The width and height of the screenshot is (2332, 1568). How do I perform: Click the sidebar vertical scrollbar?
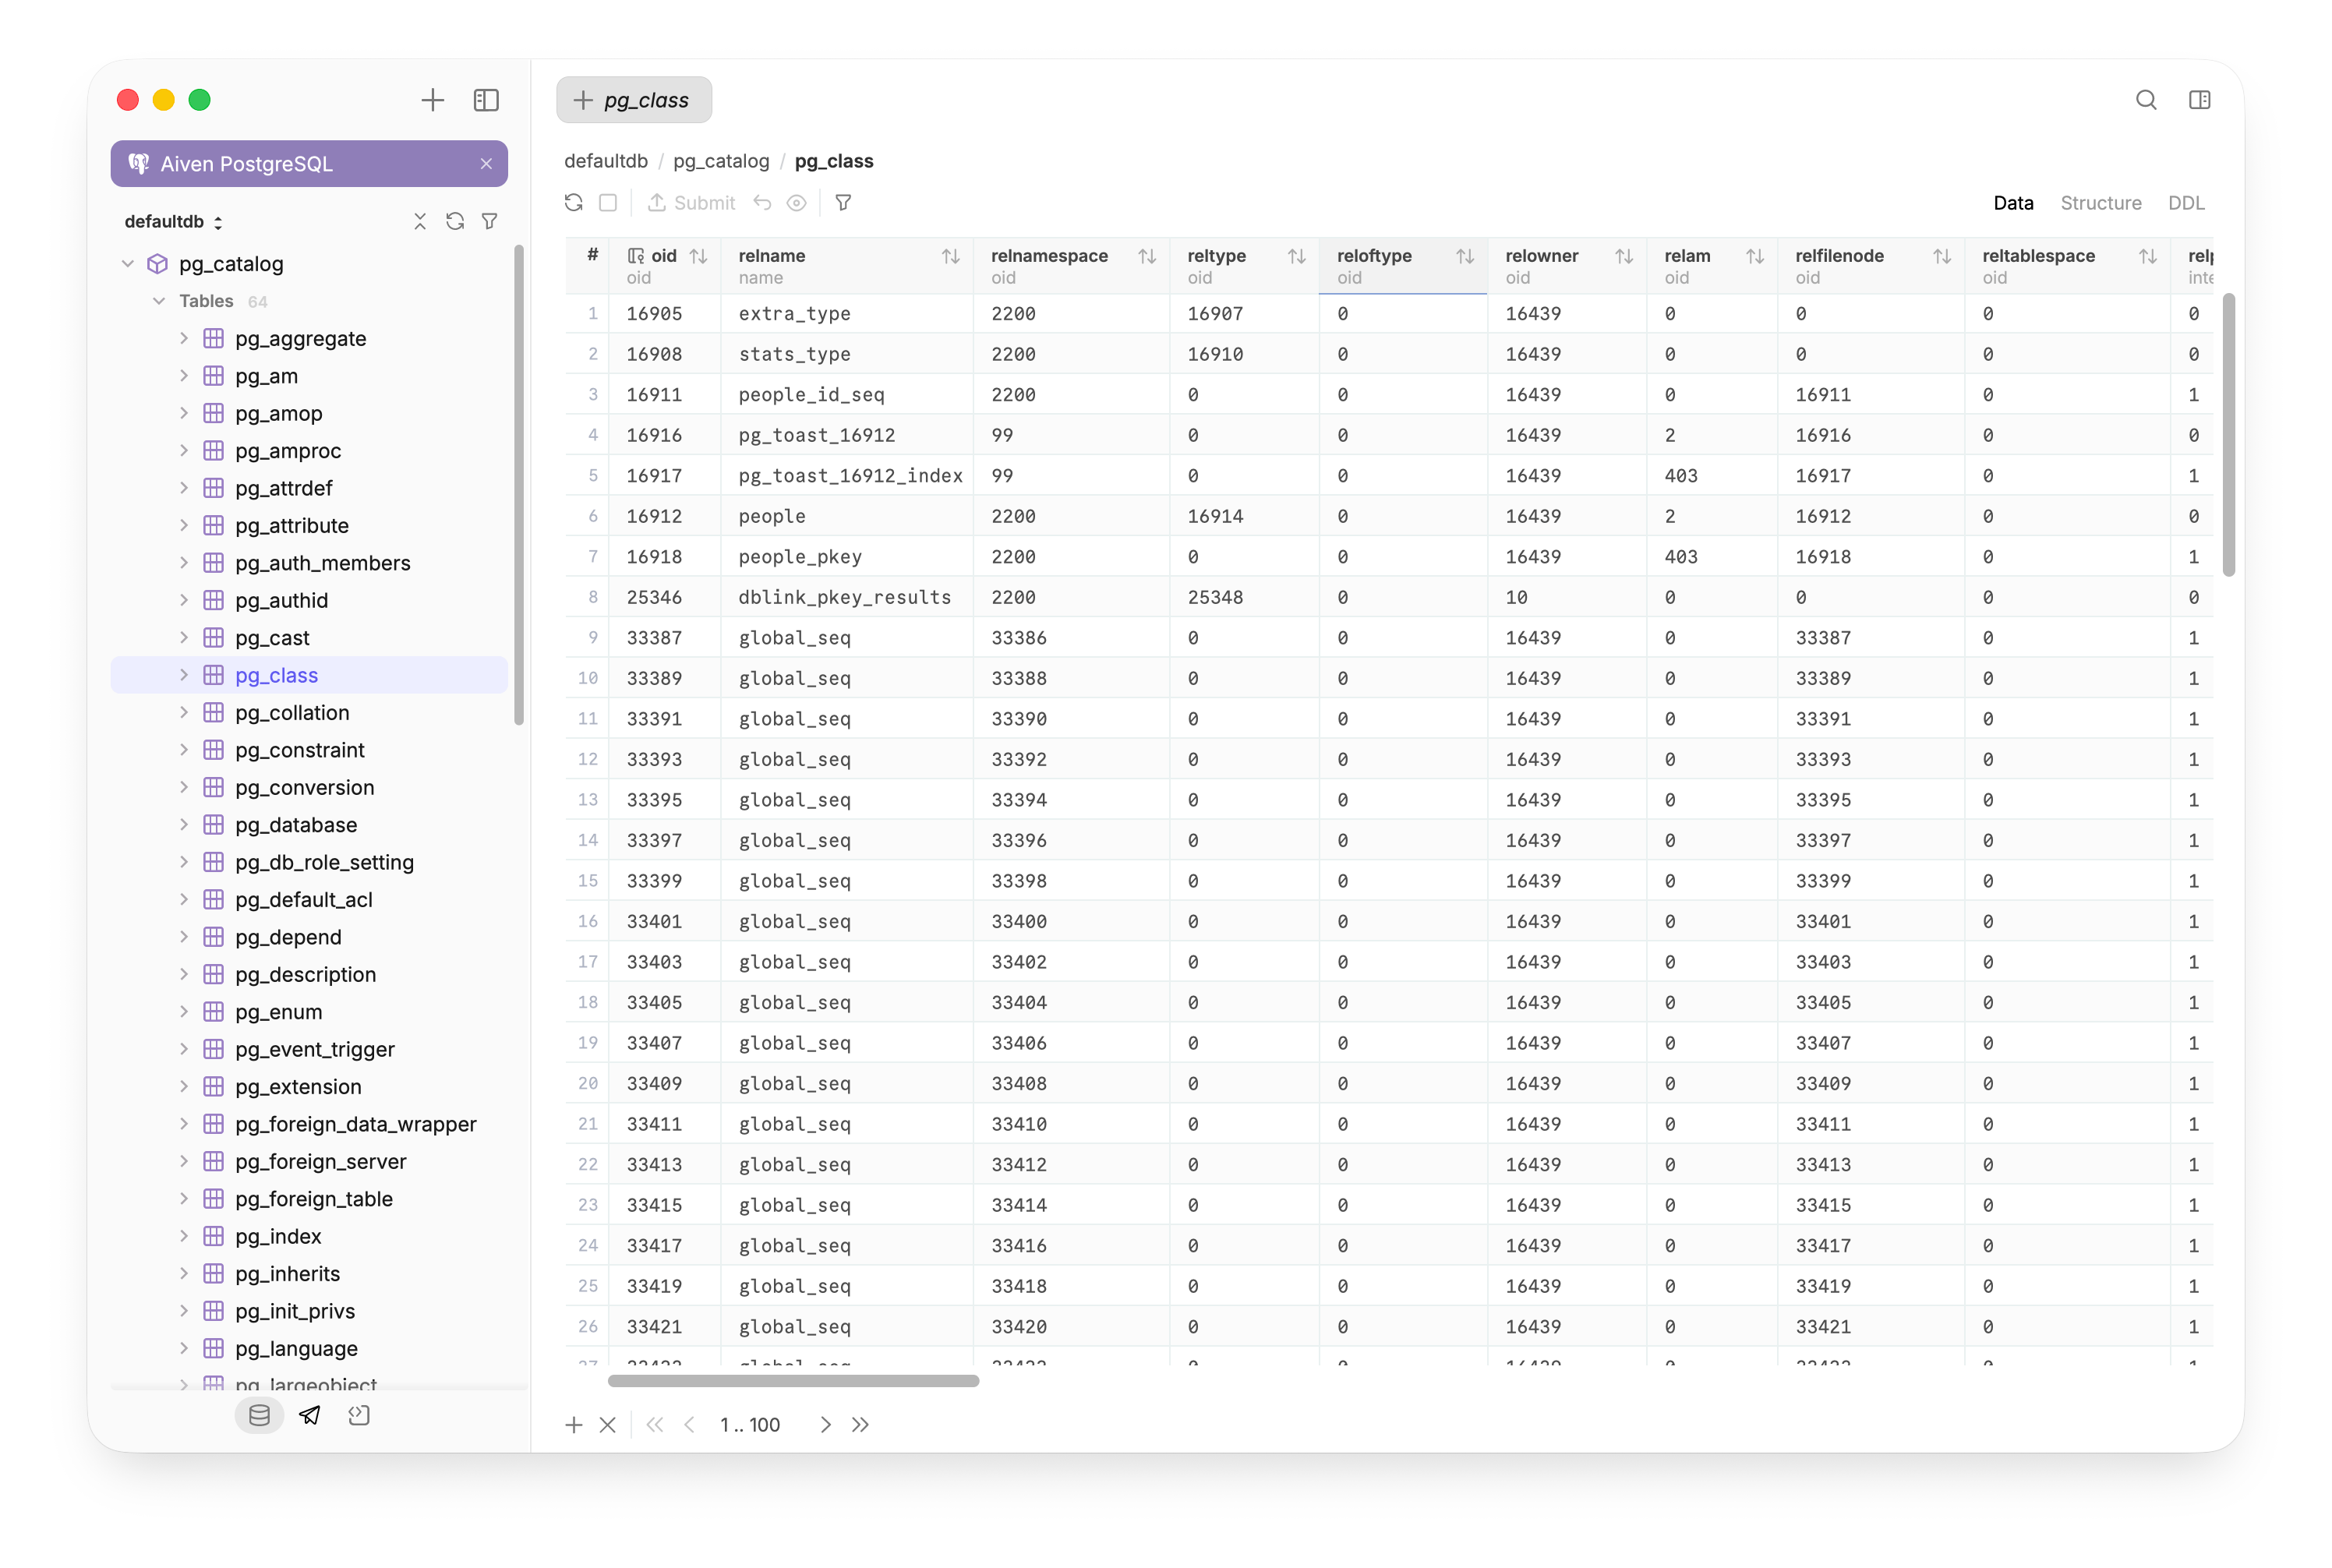(x=519, y=485)
